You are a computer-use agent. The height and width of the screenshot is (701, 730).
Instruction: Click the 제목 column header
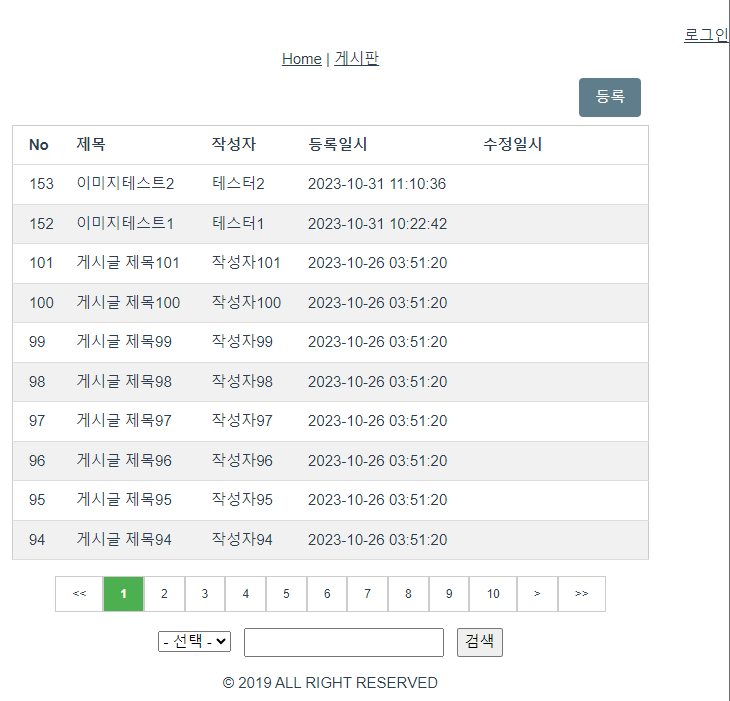click(x=91, y=144)
